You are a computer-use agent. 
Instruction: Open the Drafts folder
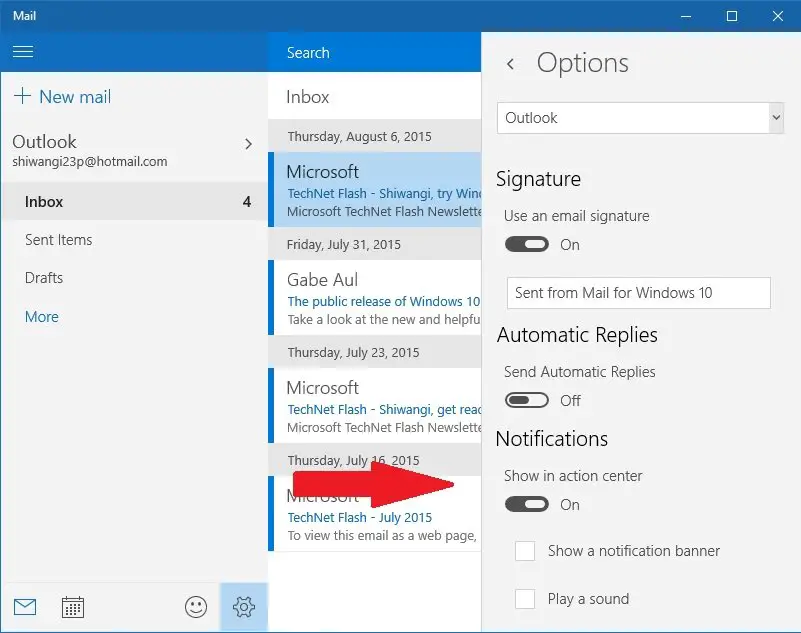click(134, 278)
